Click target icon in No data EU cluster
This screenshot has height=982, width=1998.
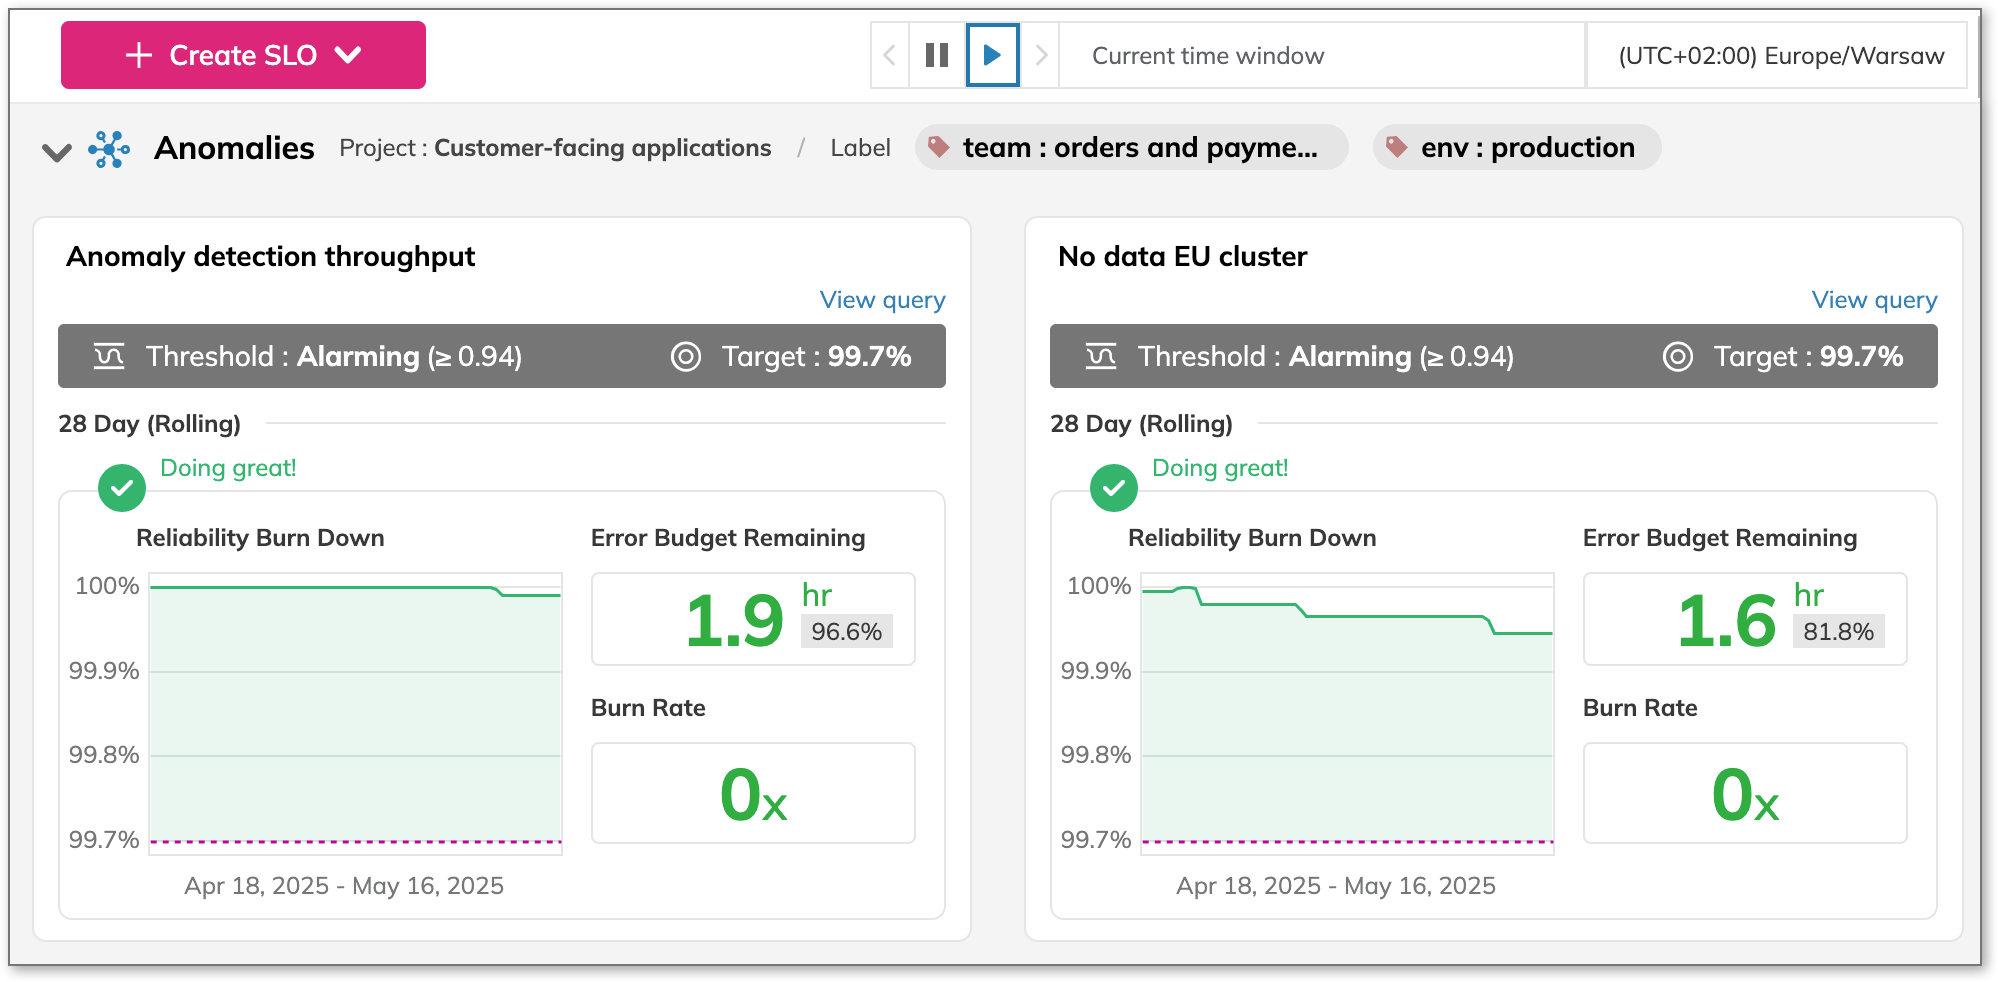1678,356
